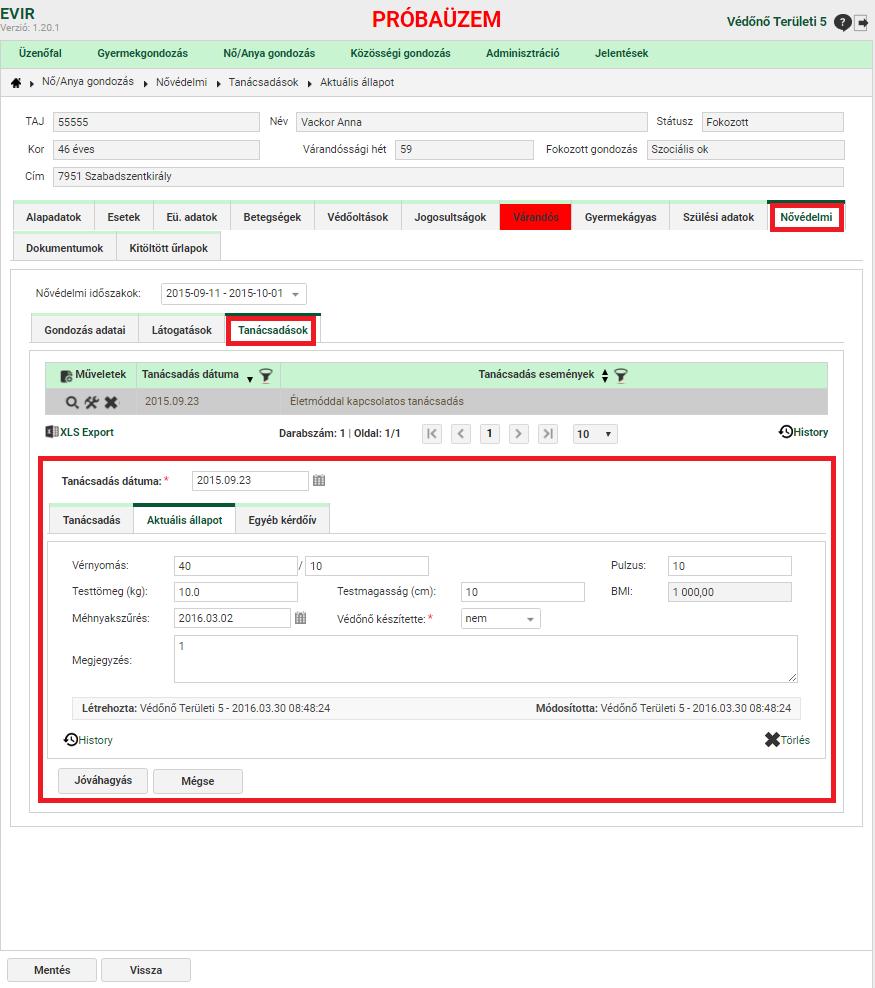Jump to last table page
The image size is (875, 988).
(547, 434)
